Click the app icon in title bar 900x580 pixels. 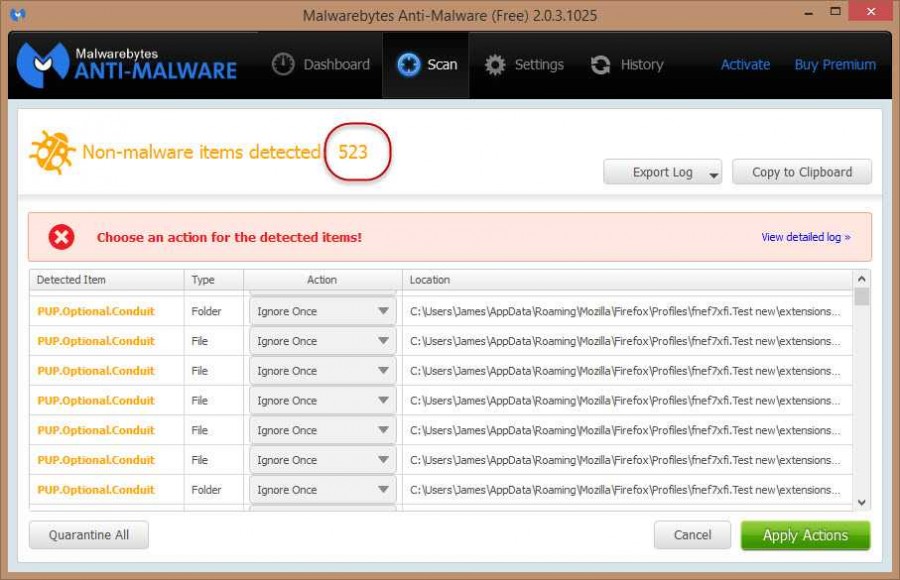tap(18, 14)
